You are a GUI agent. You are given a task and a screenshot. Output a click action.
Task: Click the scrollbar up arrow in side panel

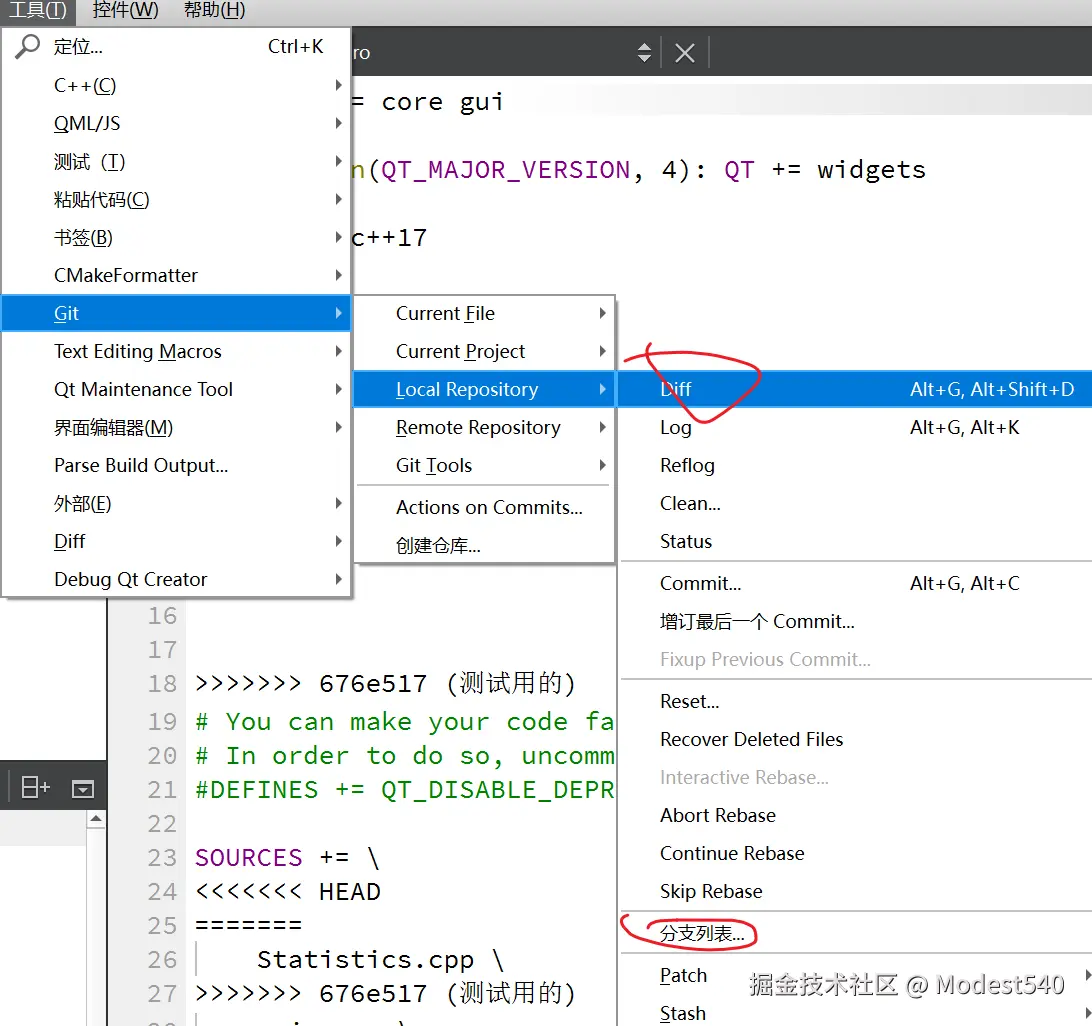96,818
